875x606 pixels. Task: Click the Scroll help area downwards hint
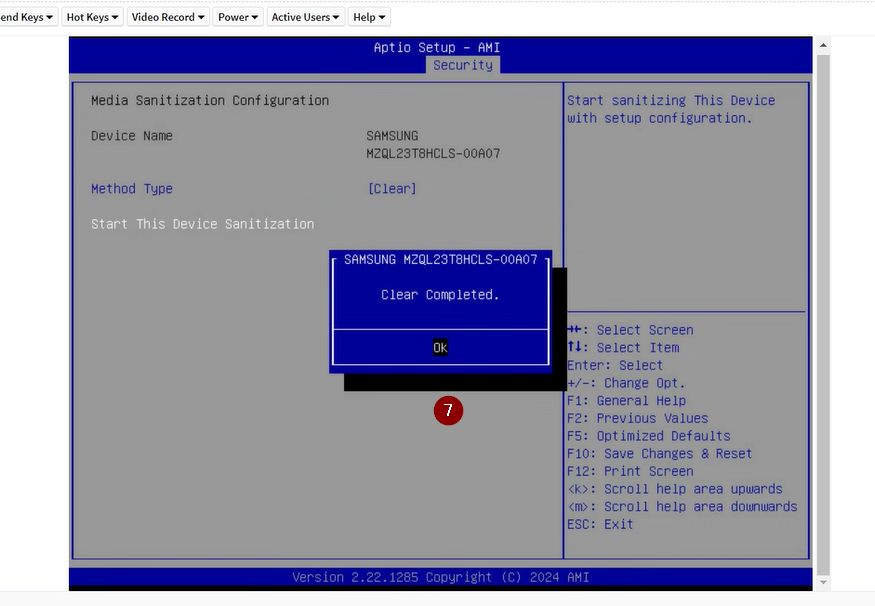pos(682,507)
